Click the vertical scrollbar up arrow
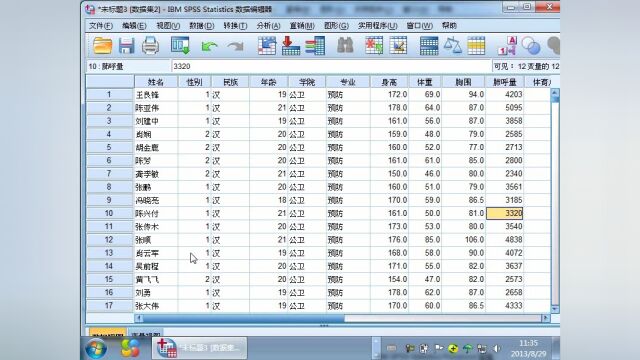 (555, 93)
